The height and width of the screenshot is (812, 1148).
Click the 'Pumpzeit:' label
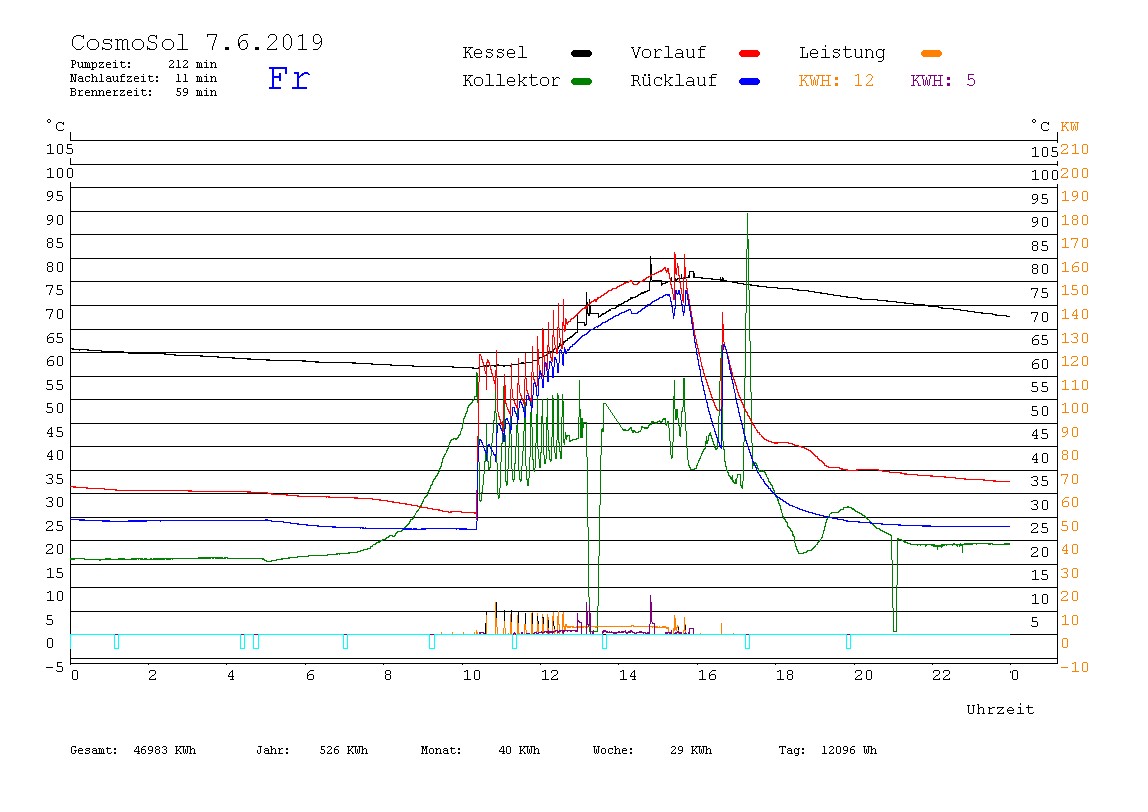[x=101, y=64]
